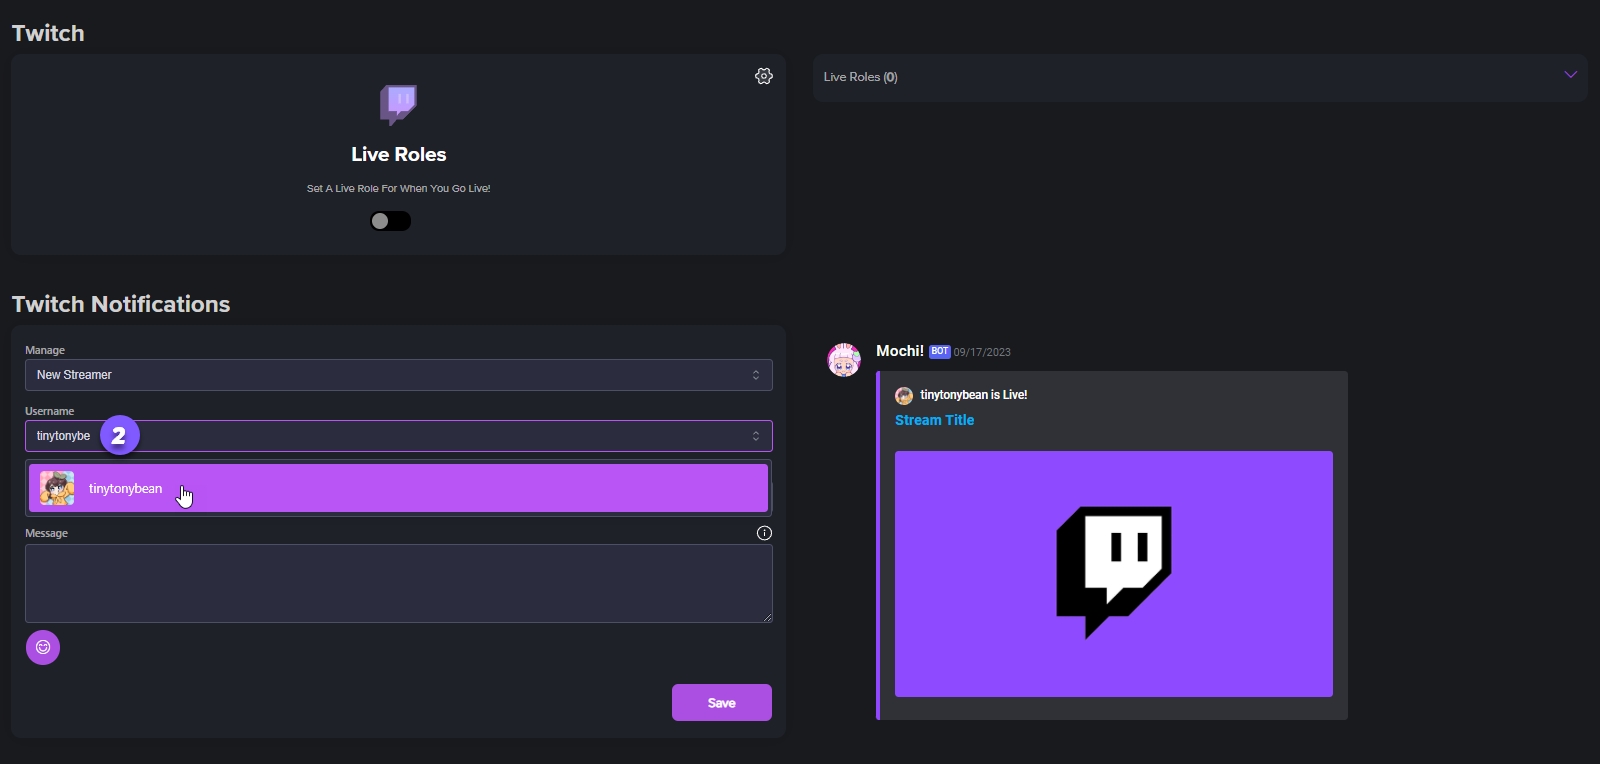Click the BOT badge next to Mochi!
The height and width of the screenshot is (764, 1600).
(939, 352)
